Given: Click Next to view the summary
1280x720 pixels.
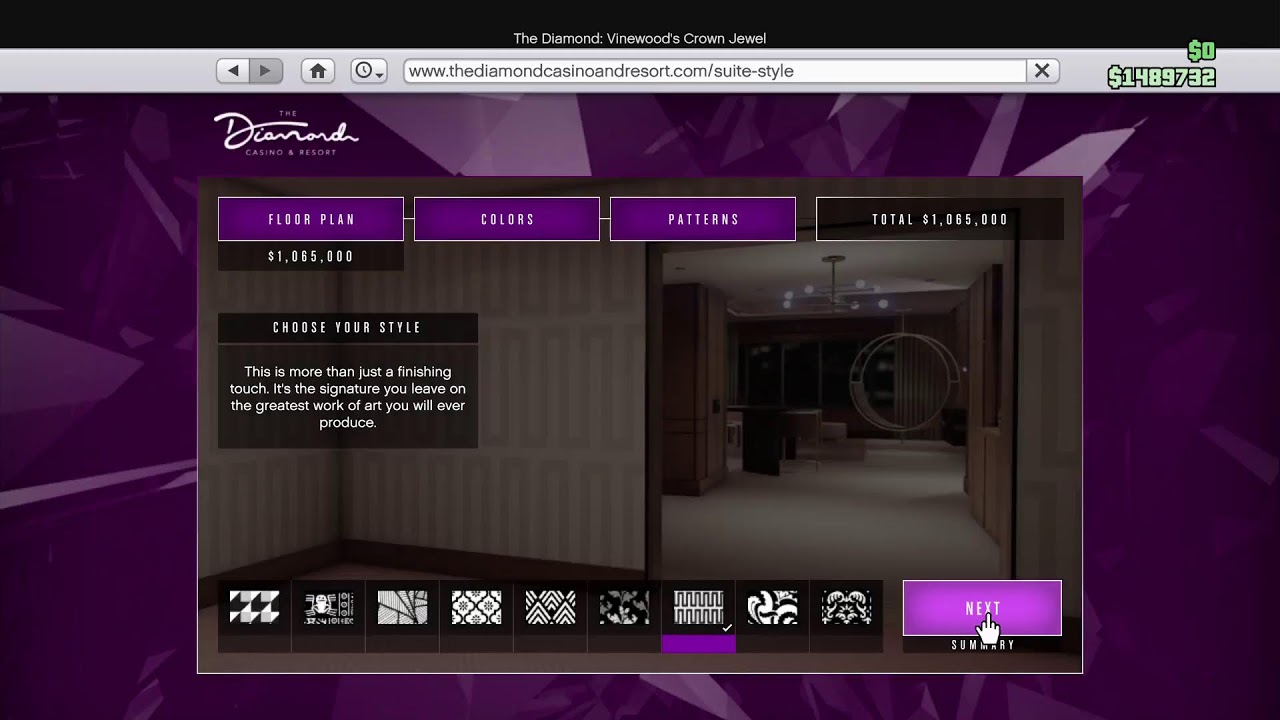Looking at the screenshot, I should coord(982,608).
